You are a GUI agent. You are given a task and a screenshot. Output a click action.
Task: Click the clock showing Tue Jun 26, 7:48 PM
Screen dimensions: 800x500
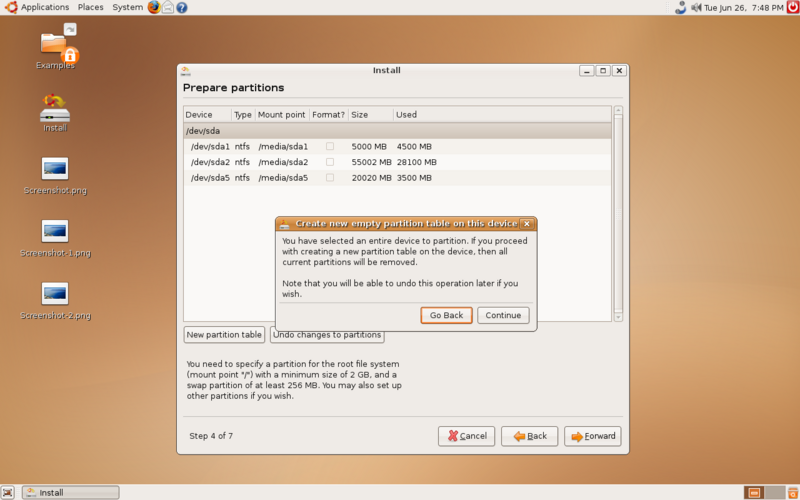pos(743,8)
